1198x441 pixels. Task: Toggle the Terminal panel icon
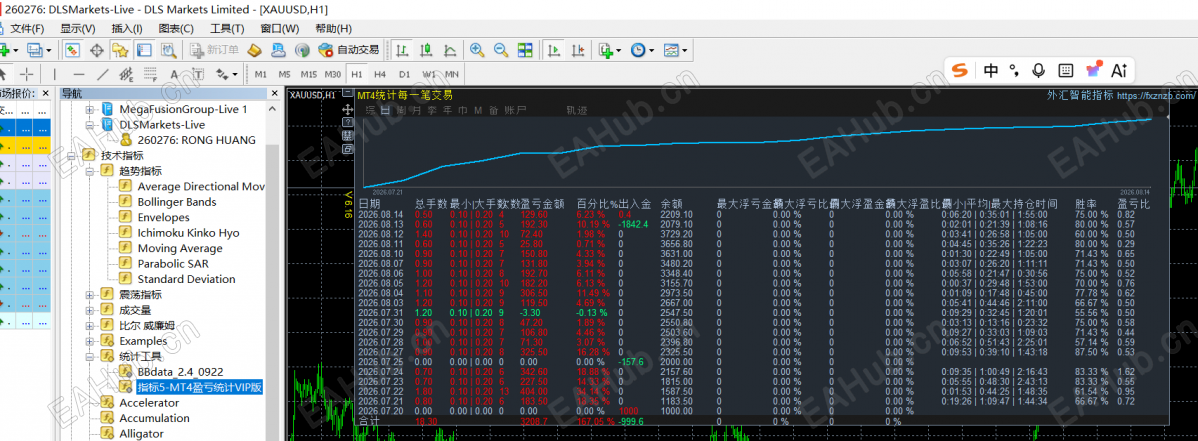(144, 50)
